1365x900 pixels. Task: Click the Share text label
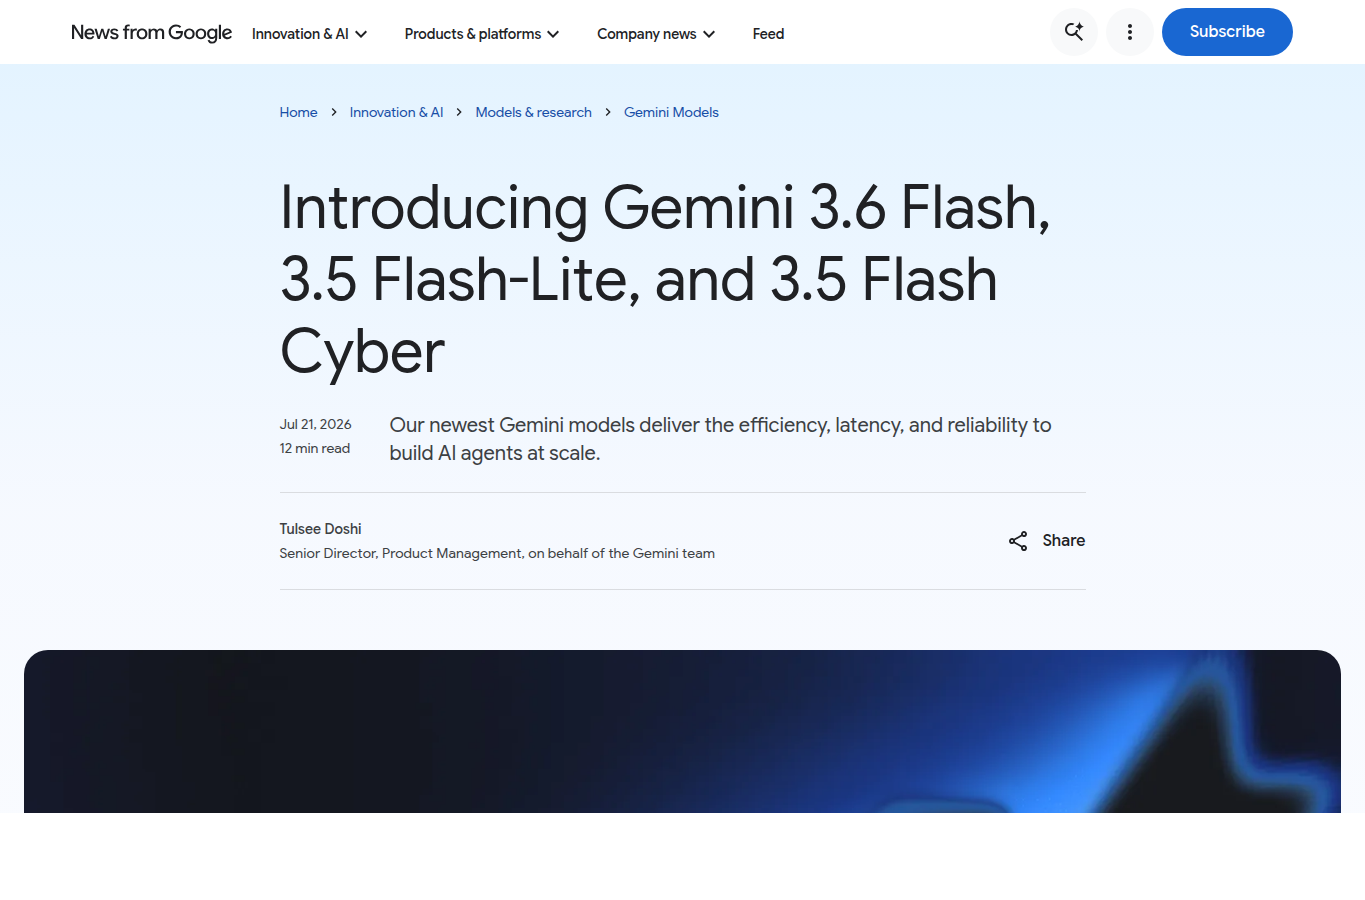coord(1063,541)
